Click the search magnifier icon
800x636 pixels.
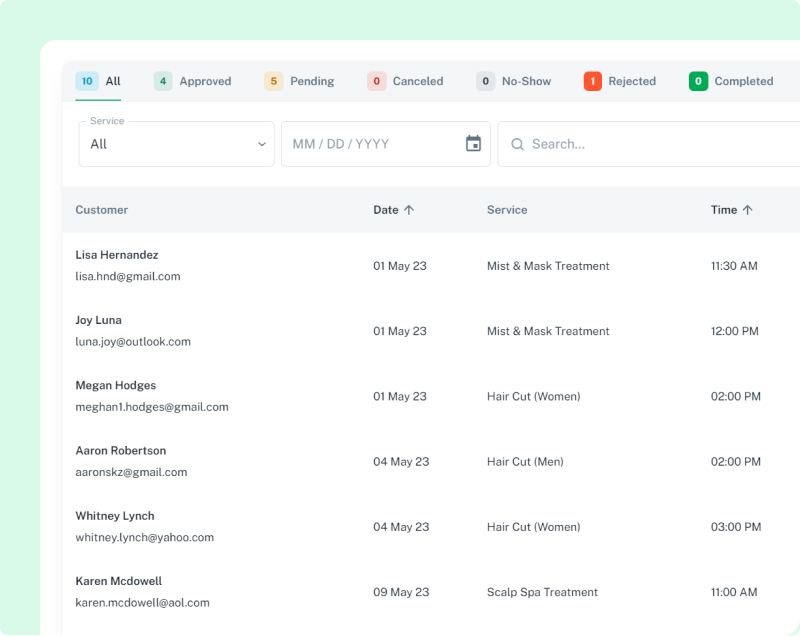tap(517, 144)
